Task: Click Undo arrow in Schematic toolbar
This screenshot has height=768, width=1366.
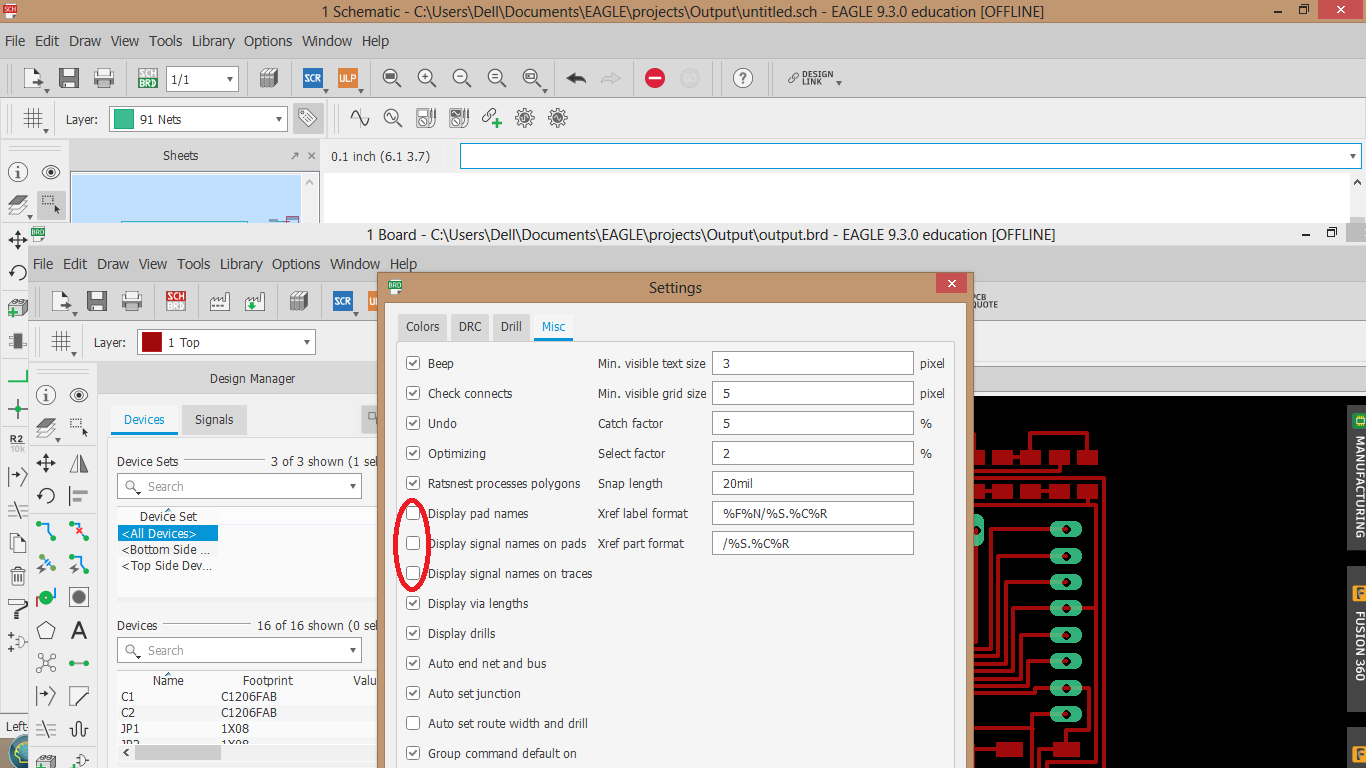Action: (x=576, y=78)
